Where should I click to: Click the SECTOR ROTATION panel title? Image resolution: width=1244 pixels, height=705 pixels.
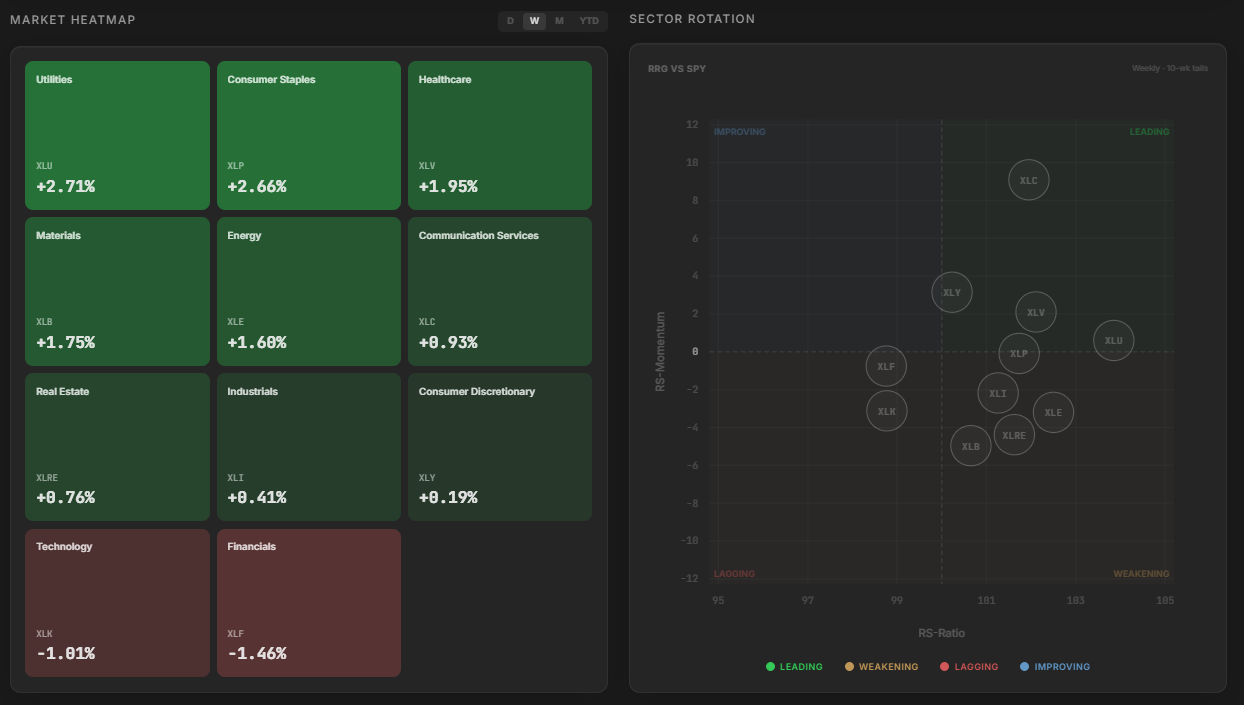point(692,19)
